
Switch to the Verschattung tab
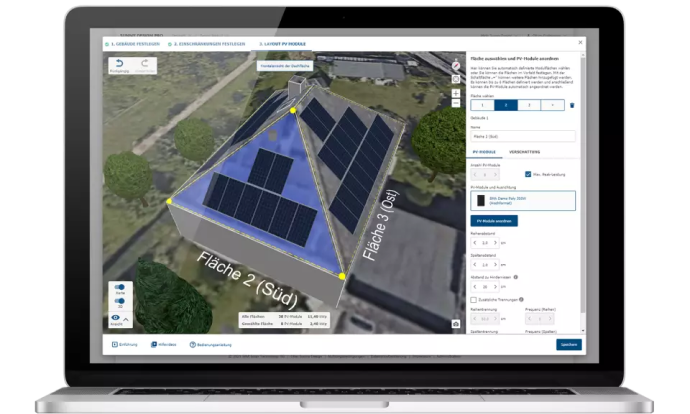[525, 152]
